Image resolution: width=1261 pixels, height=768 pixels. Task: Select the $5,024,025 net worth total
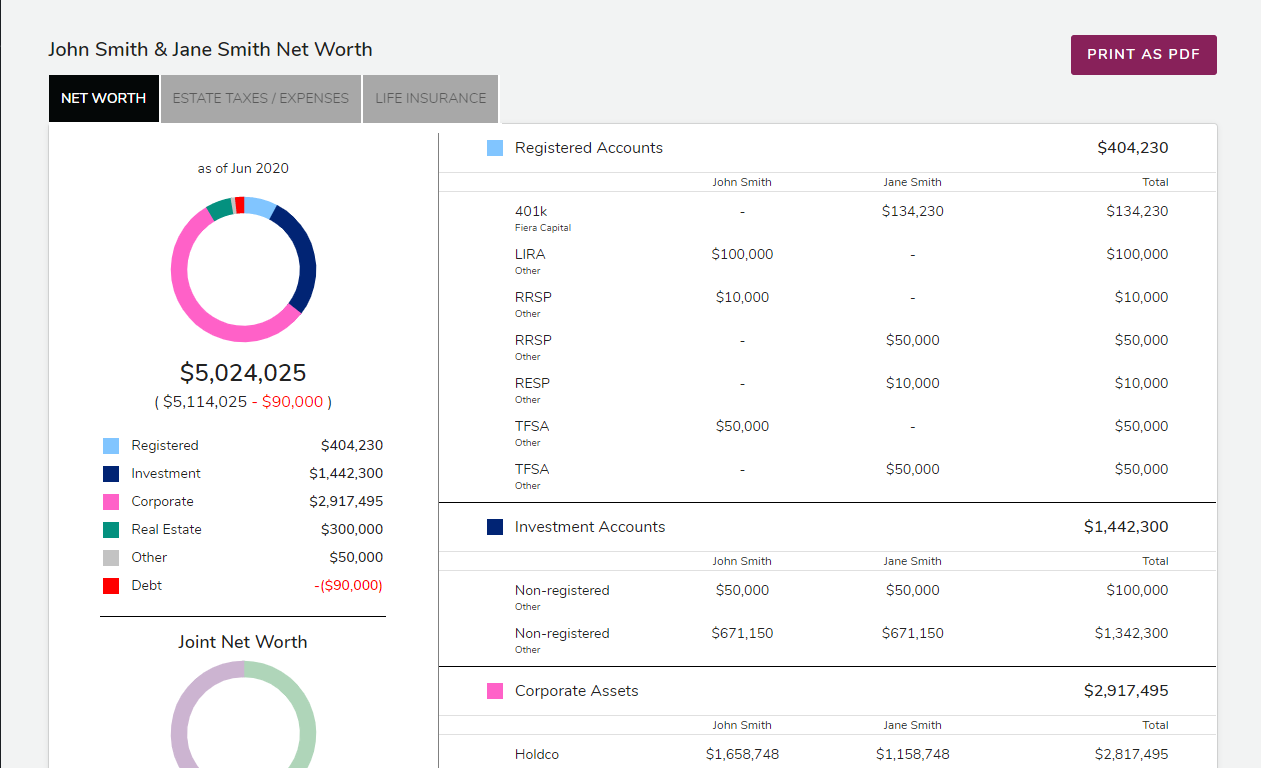pyautogui.click(x=243, y=373)
